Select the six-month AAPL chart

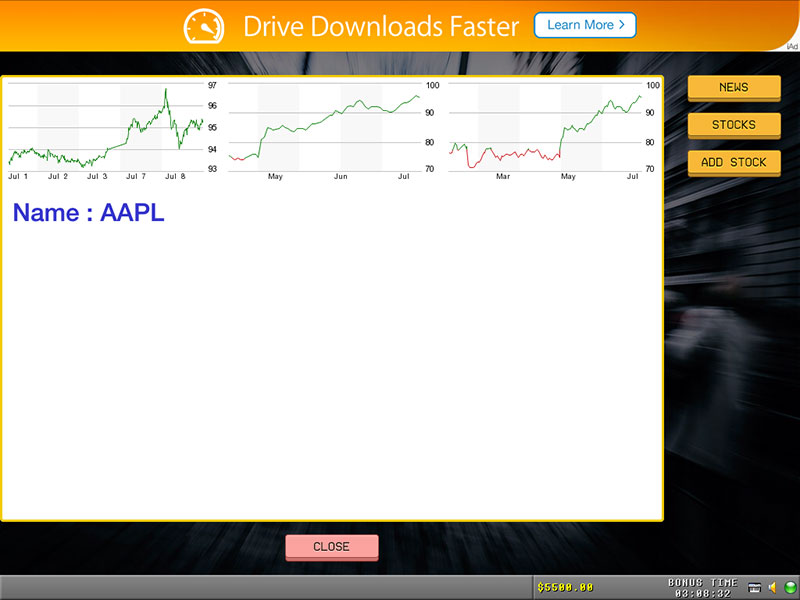(x=554, y=130)
